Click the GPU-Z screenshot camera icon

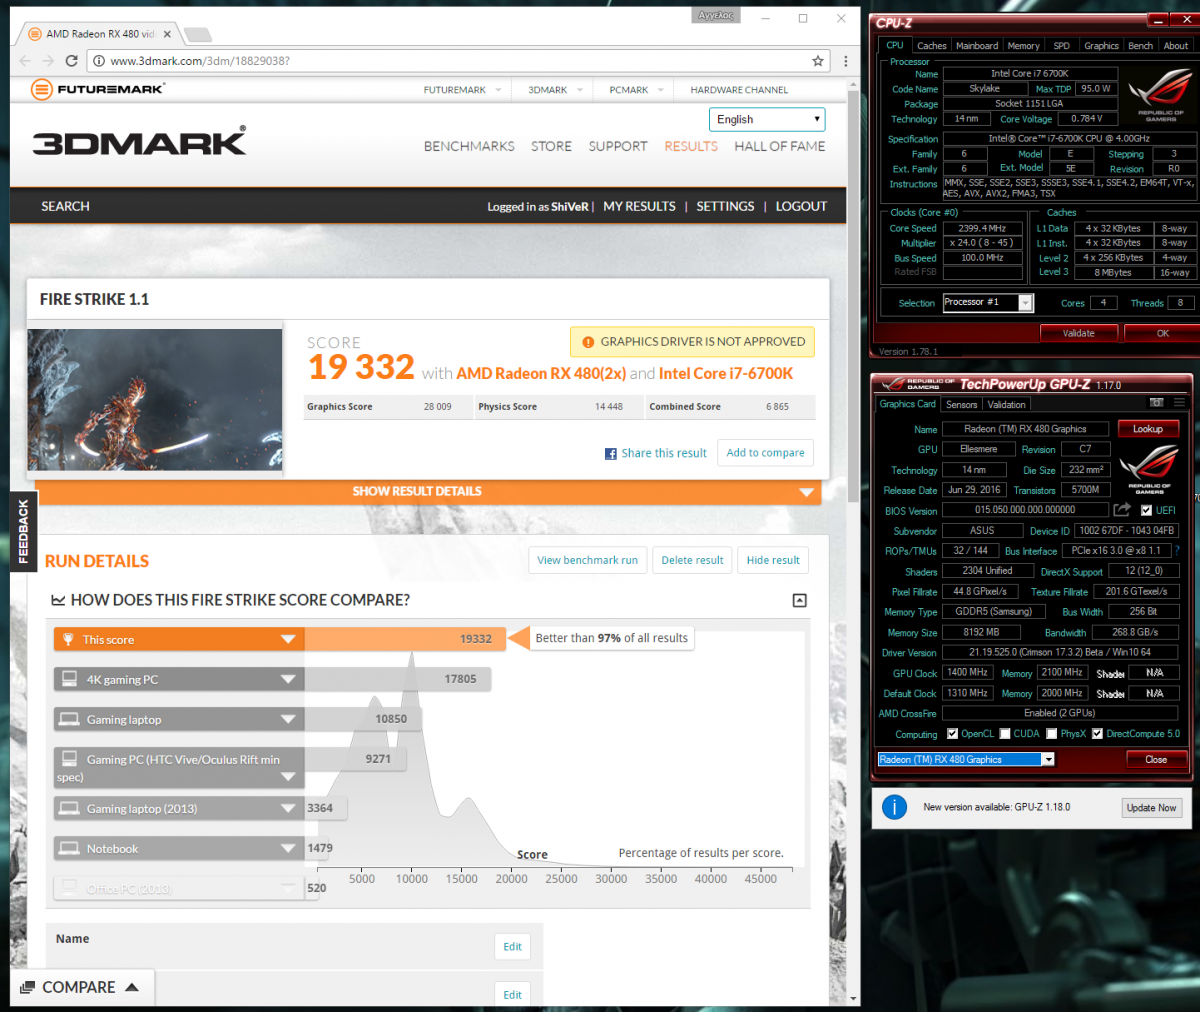(x=1157, y=403)
